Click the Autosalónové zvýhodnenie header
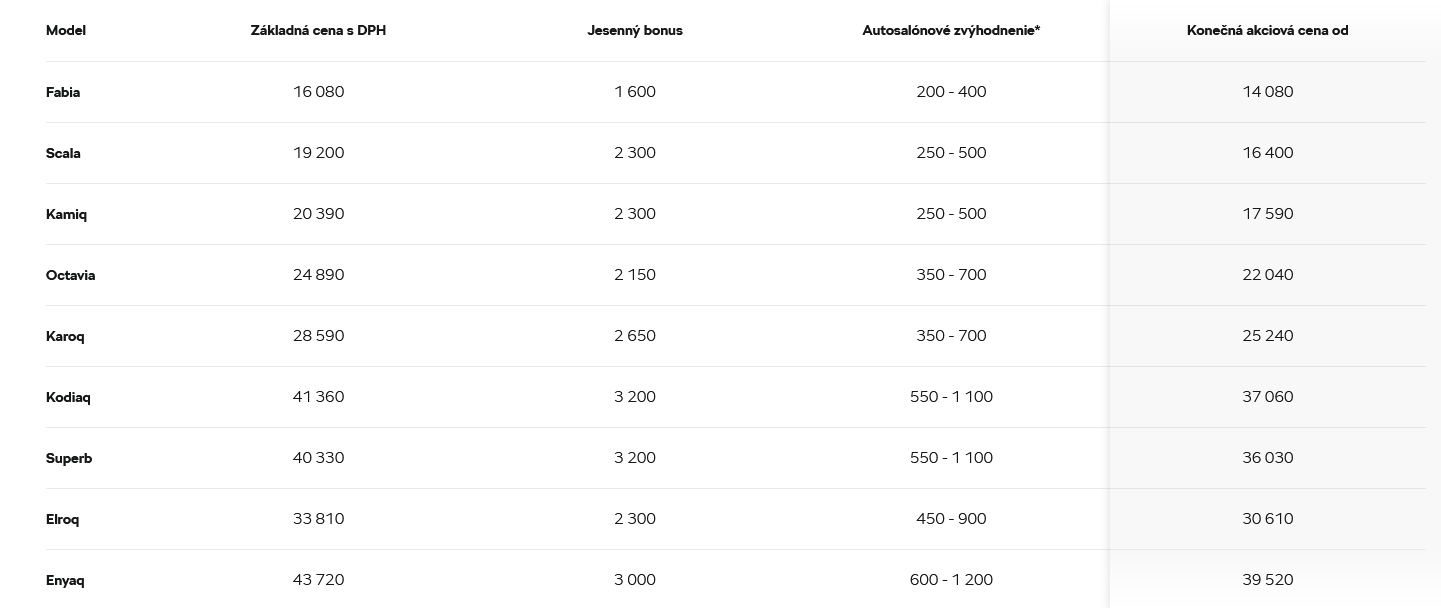Viewport: 1441px width, 608px height. point(951,30)
